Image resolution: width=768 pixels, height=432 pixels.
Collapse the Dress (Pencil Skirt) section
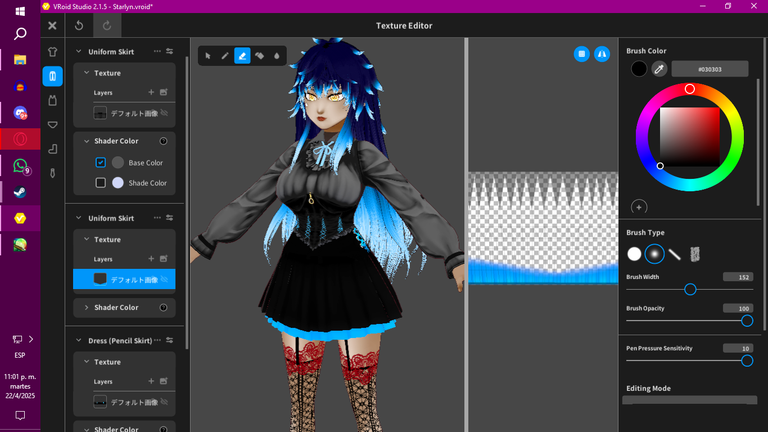click(78, 340)
